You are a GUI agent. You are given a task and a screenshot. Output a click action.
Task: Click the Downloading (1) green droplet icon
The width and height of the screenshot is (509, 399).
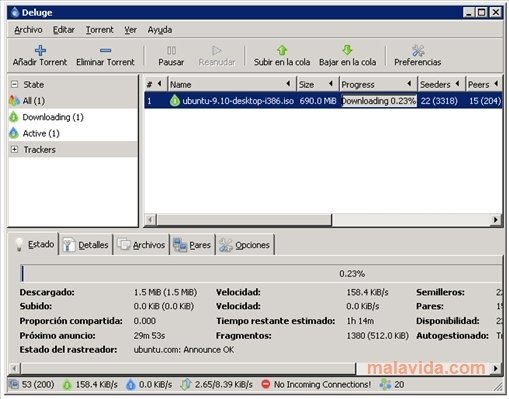[x=14, y=117]
